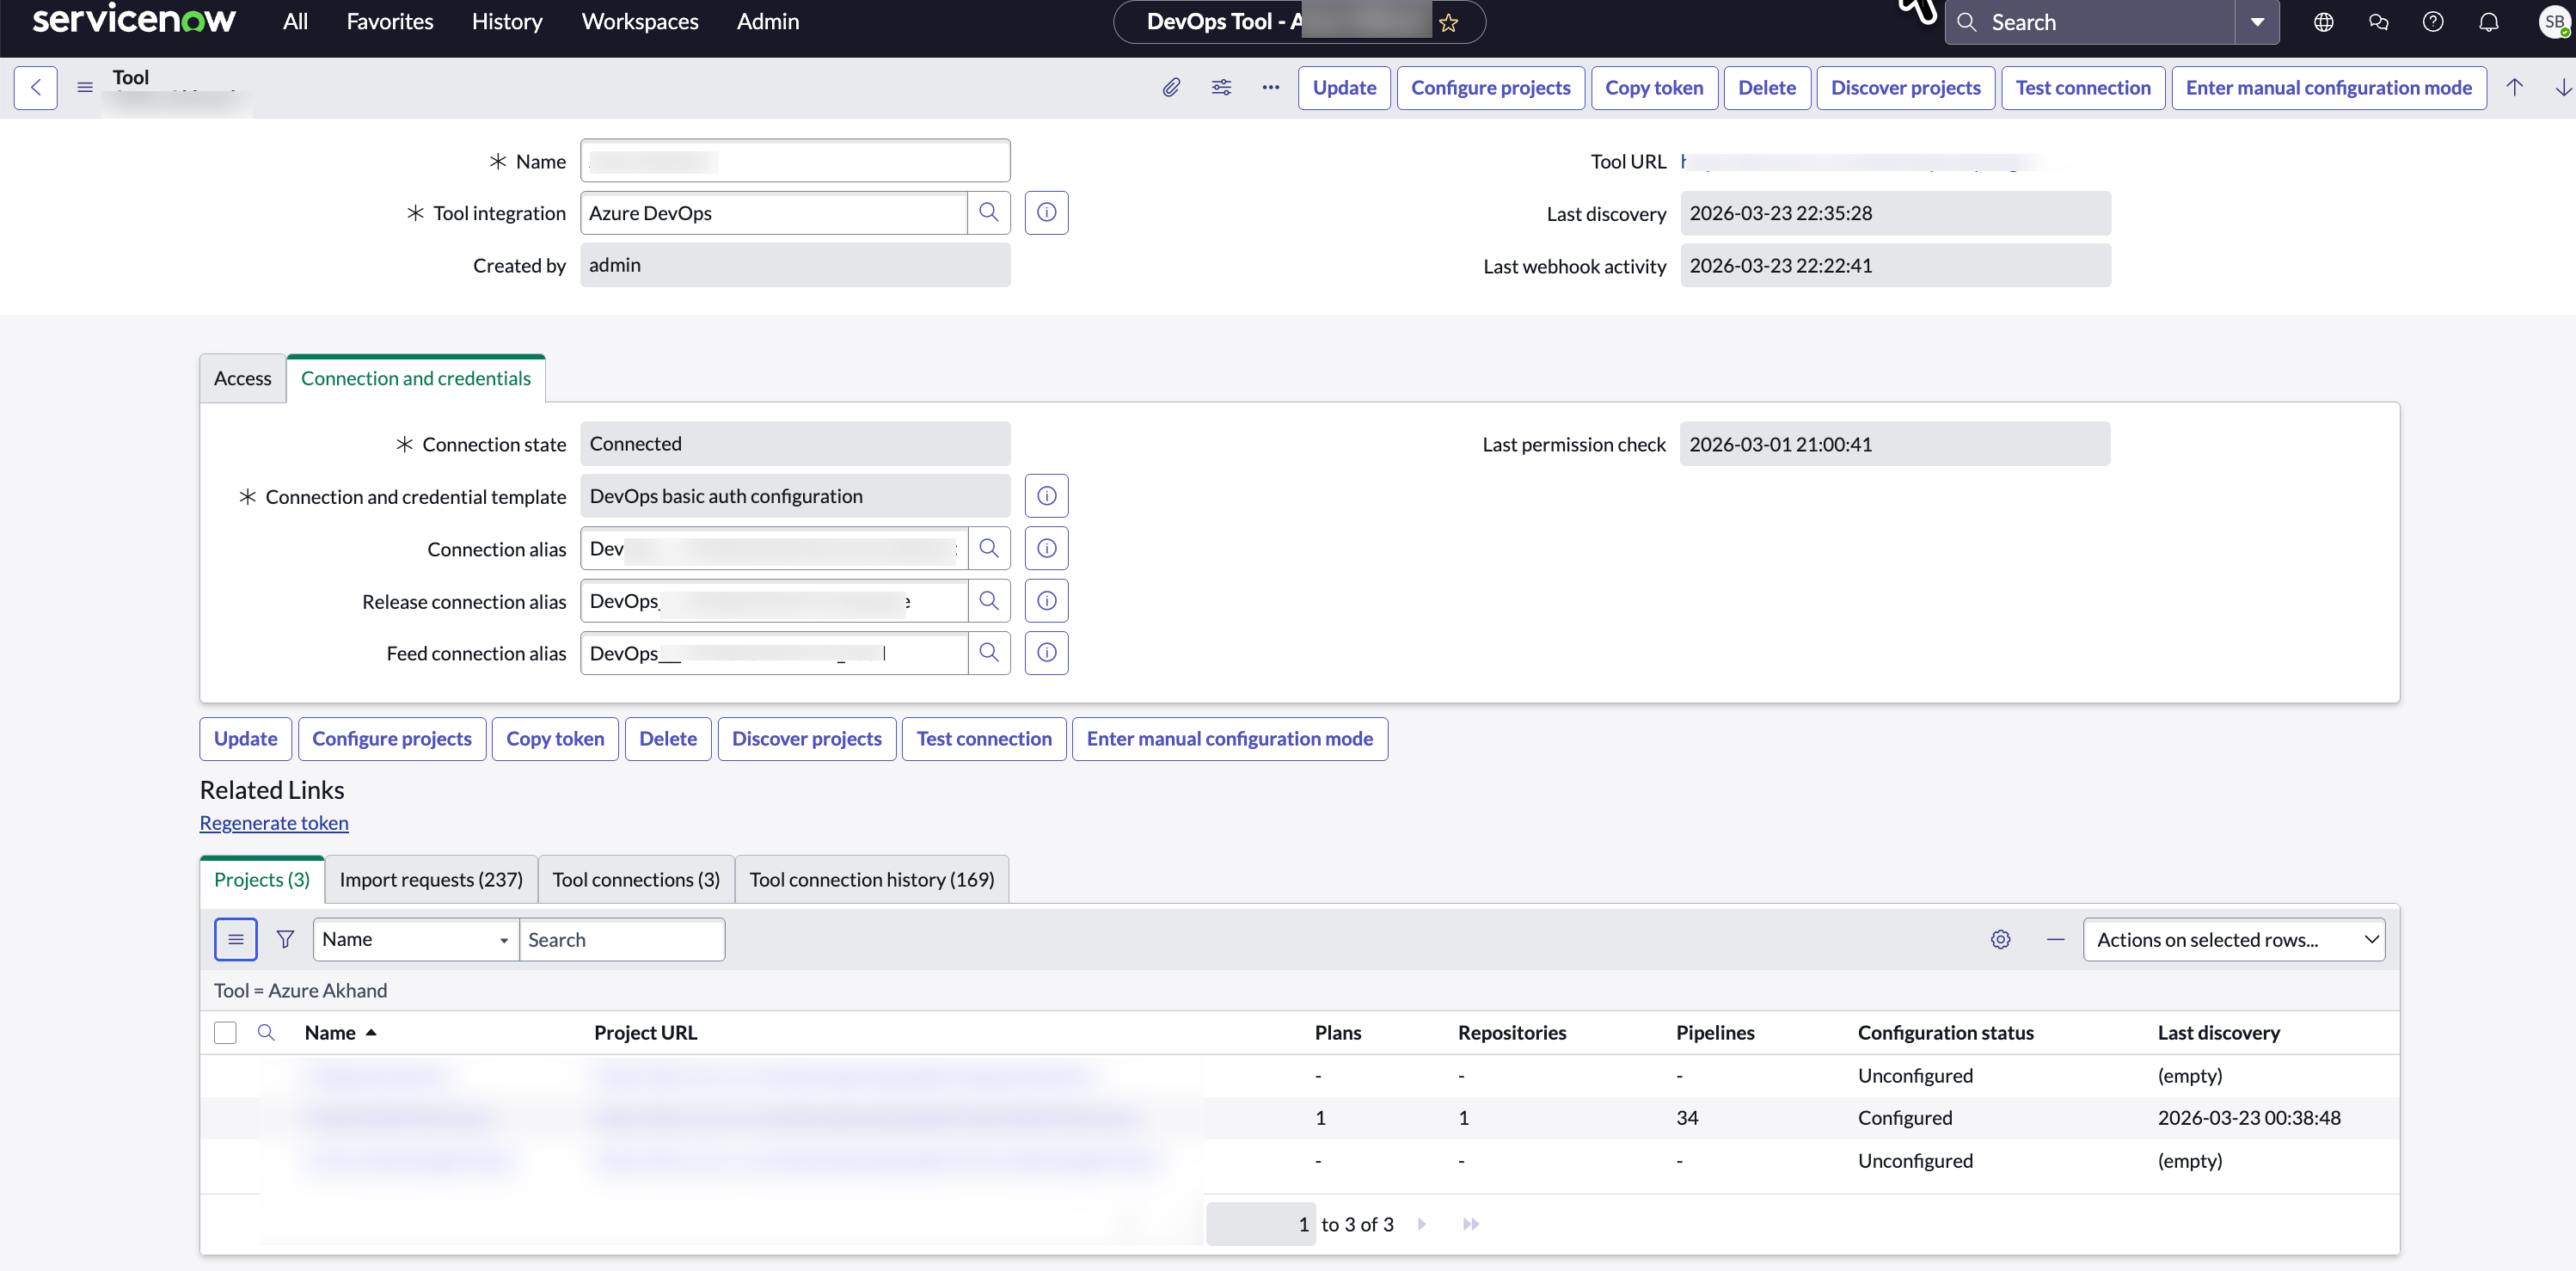Image resolution: width=2576 pixels, height=1271 pixels.
Task: Open the form context hamburger menu
Action: click(x=85, y=87)
